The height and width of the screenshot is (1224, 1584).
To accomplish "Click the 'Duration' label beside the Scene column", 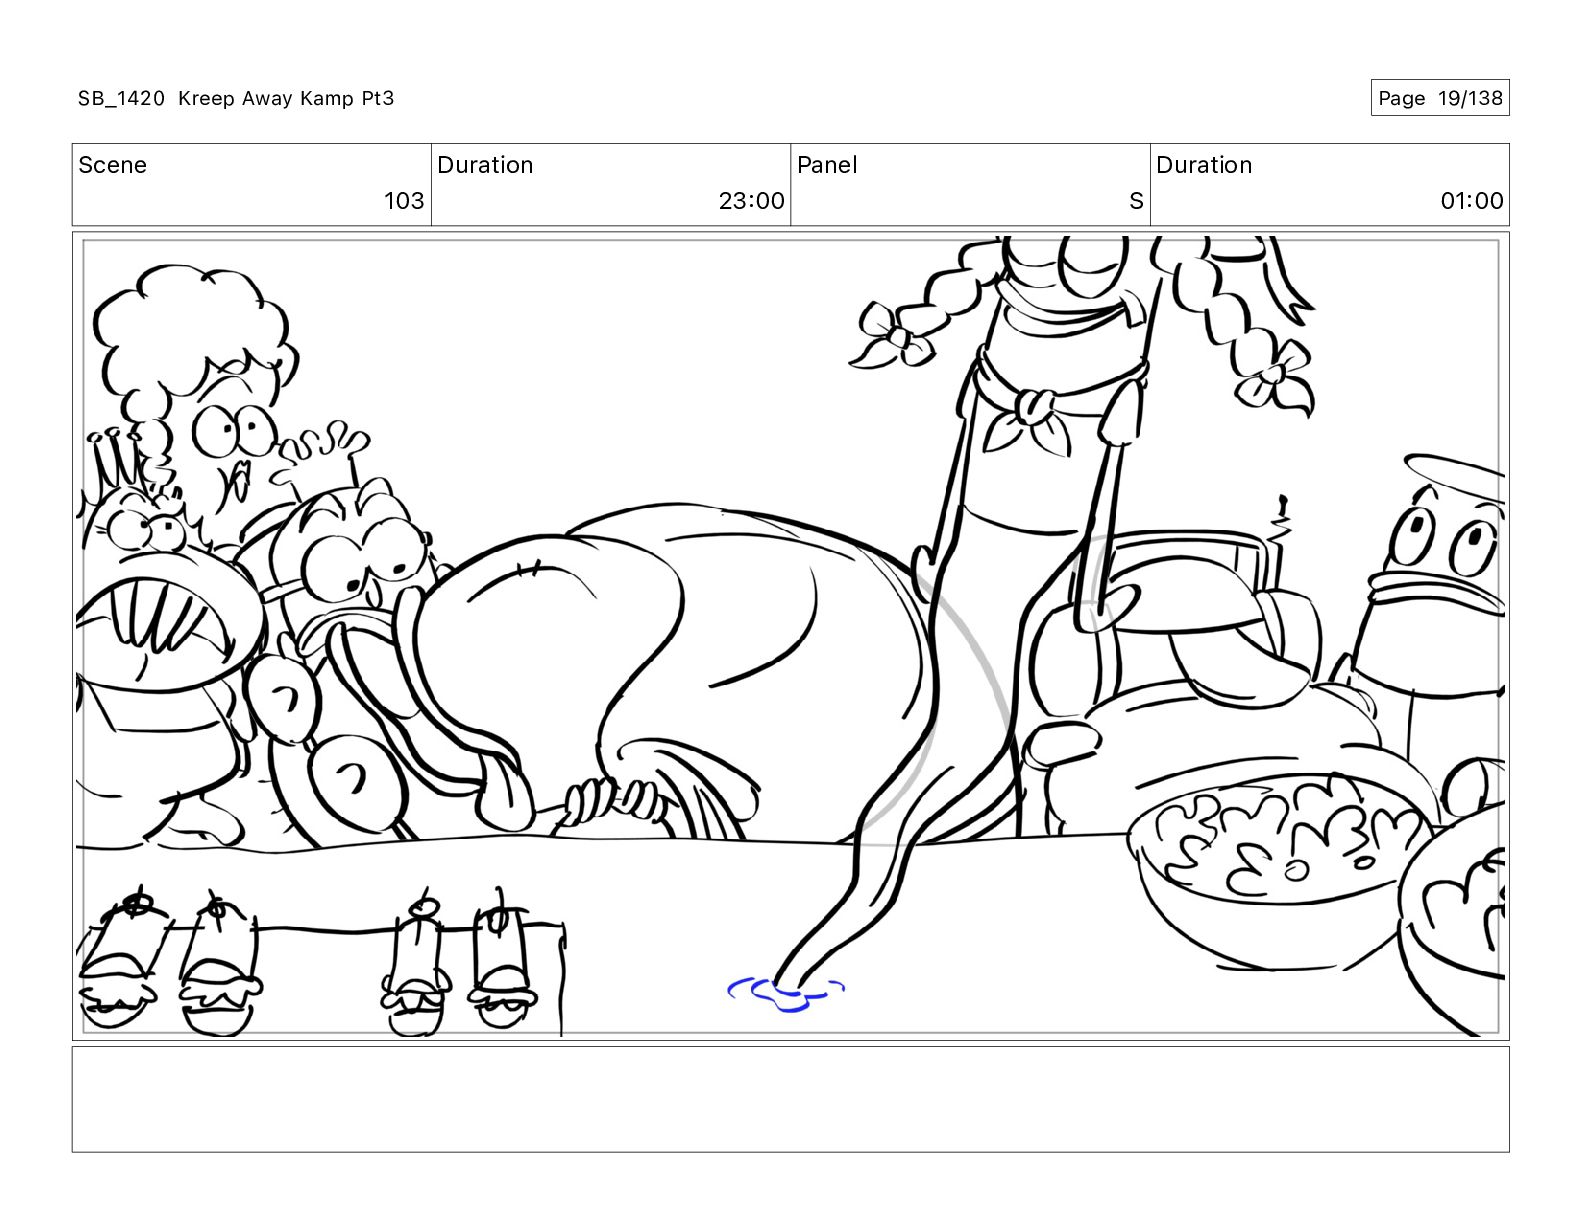I will [485, 165].
